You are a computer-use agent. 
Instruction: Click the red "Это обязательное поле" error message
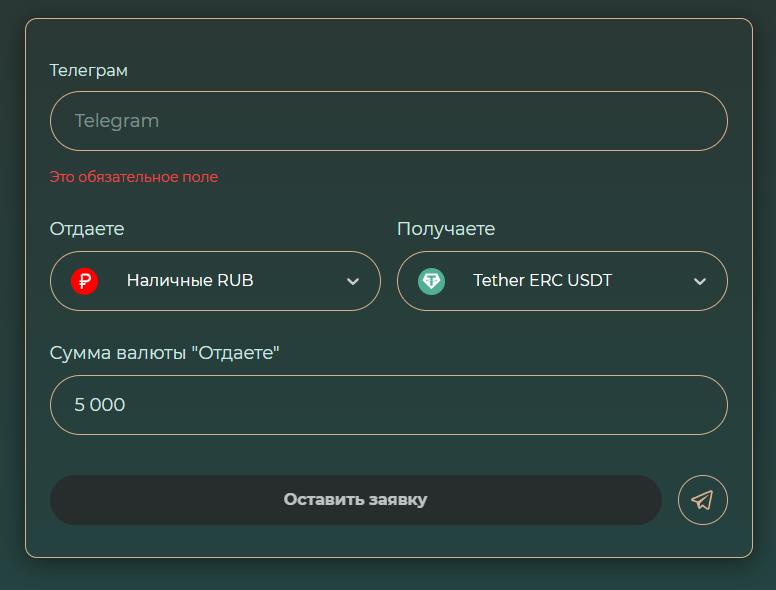click(x=134, y=177)
